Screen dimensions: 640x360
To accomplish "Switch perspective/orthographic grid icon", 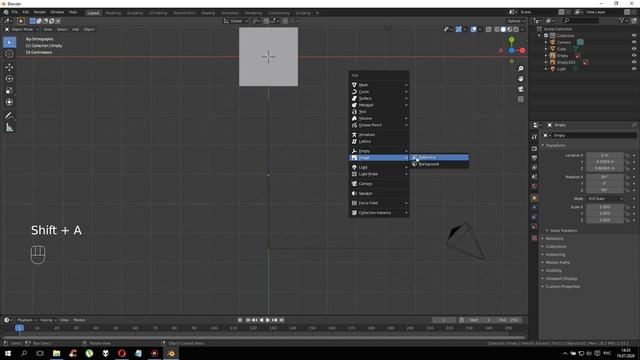I will (x=520, y=99).
